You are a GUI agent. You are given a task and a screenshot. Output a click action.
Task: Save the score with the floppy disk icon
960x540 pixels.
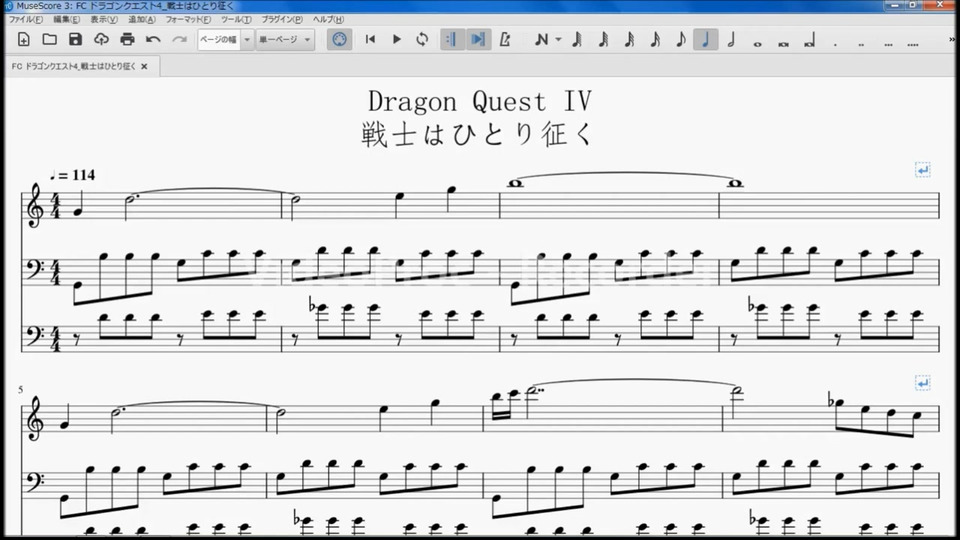click(x=75, y=40)
